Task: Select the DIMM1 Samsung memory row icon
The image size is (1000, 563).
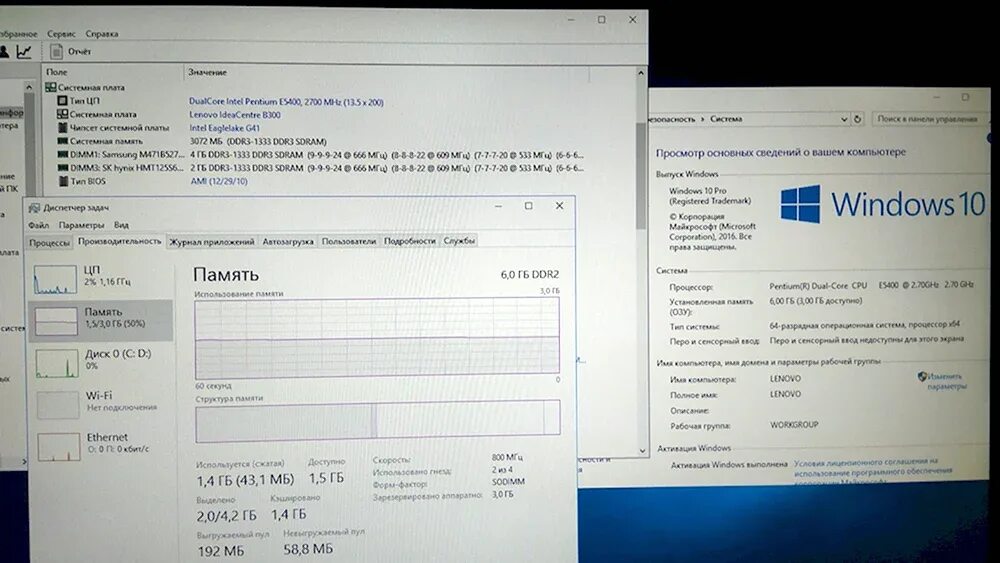Action: coord(62,154)
